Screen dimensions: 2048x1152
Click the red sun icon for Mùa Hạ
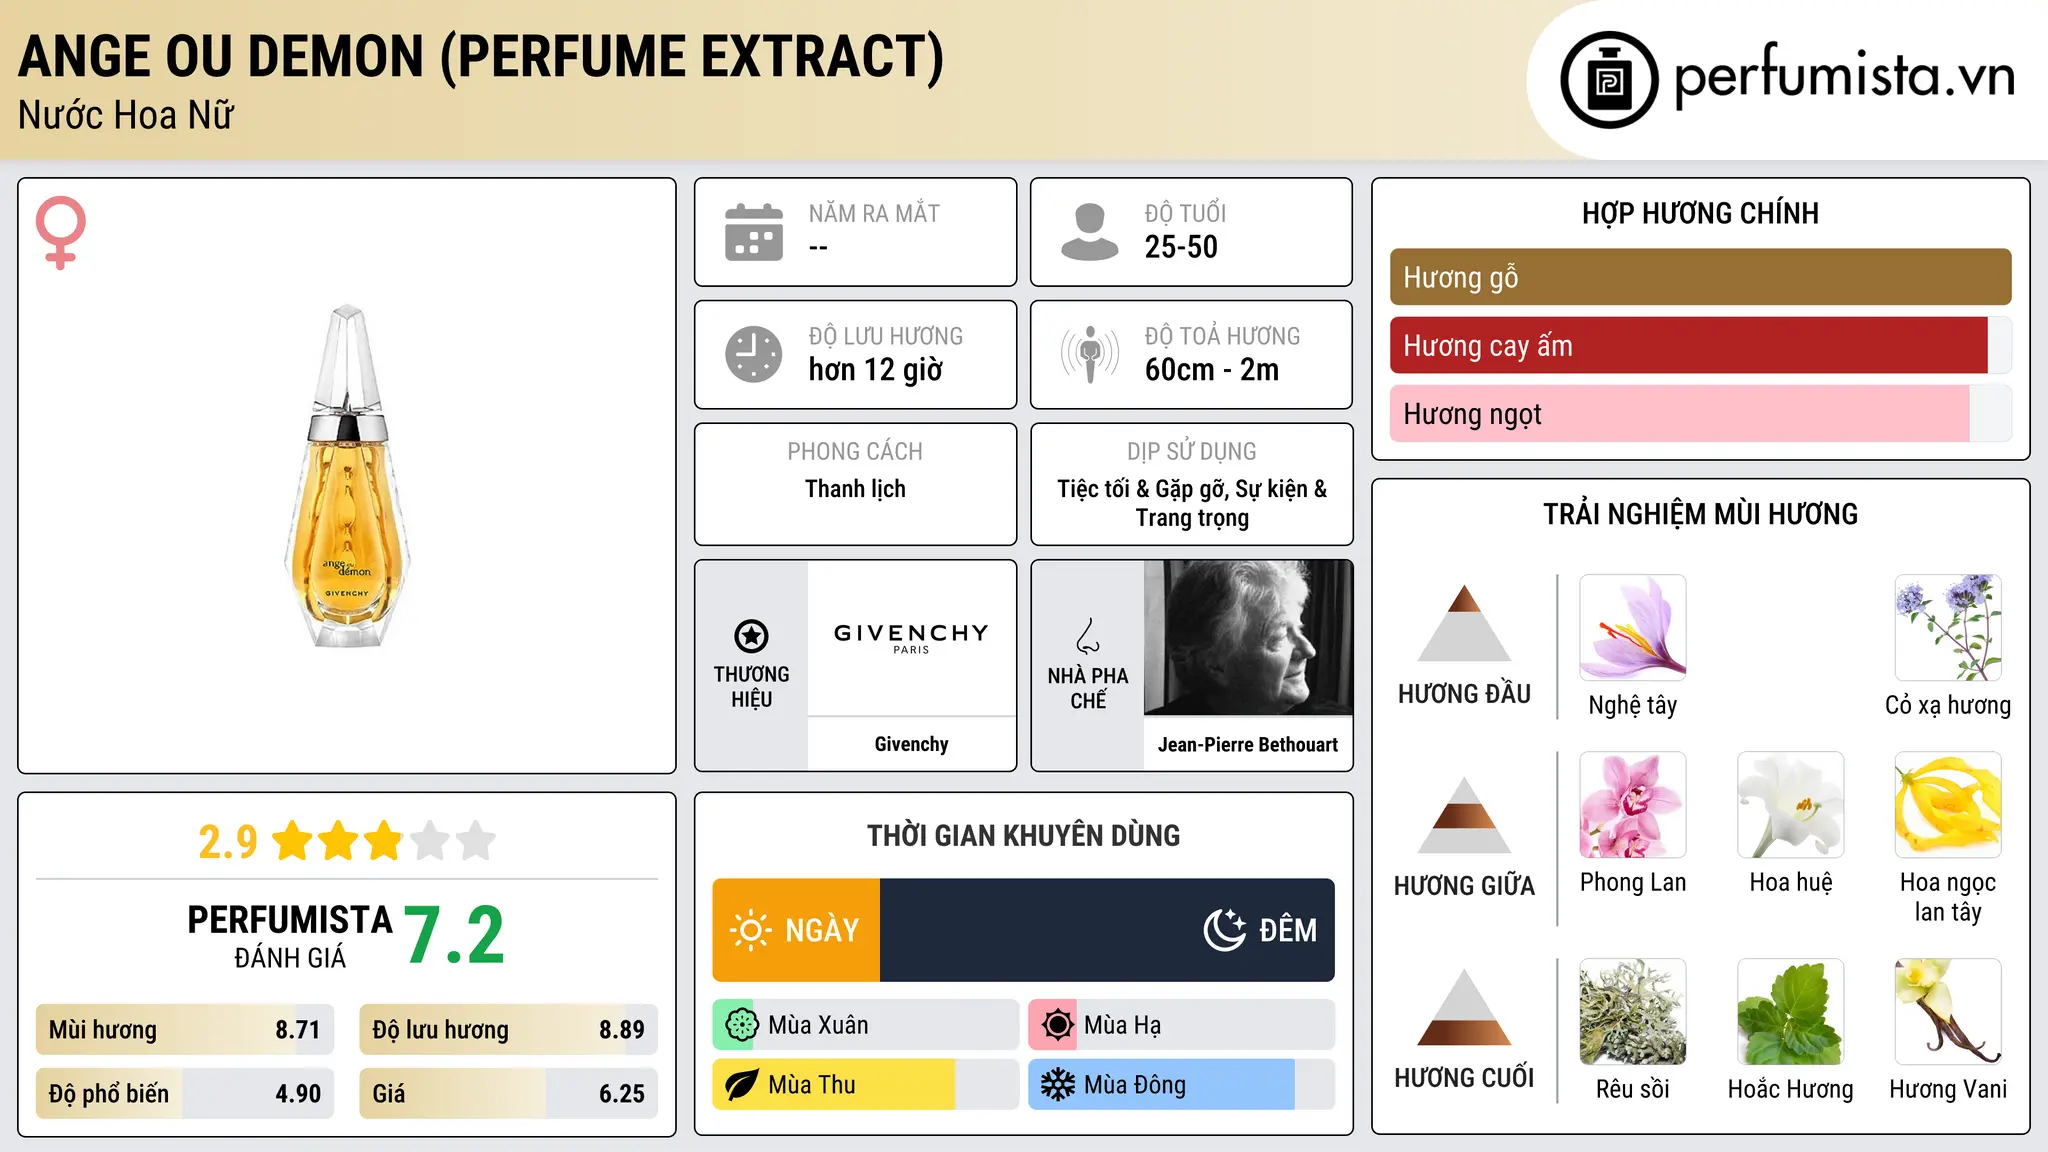point(1057,1025)
